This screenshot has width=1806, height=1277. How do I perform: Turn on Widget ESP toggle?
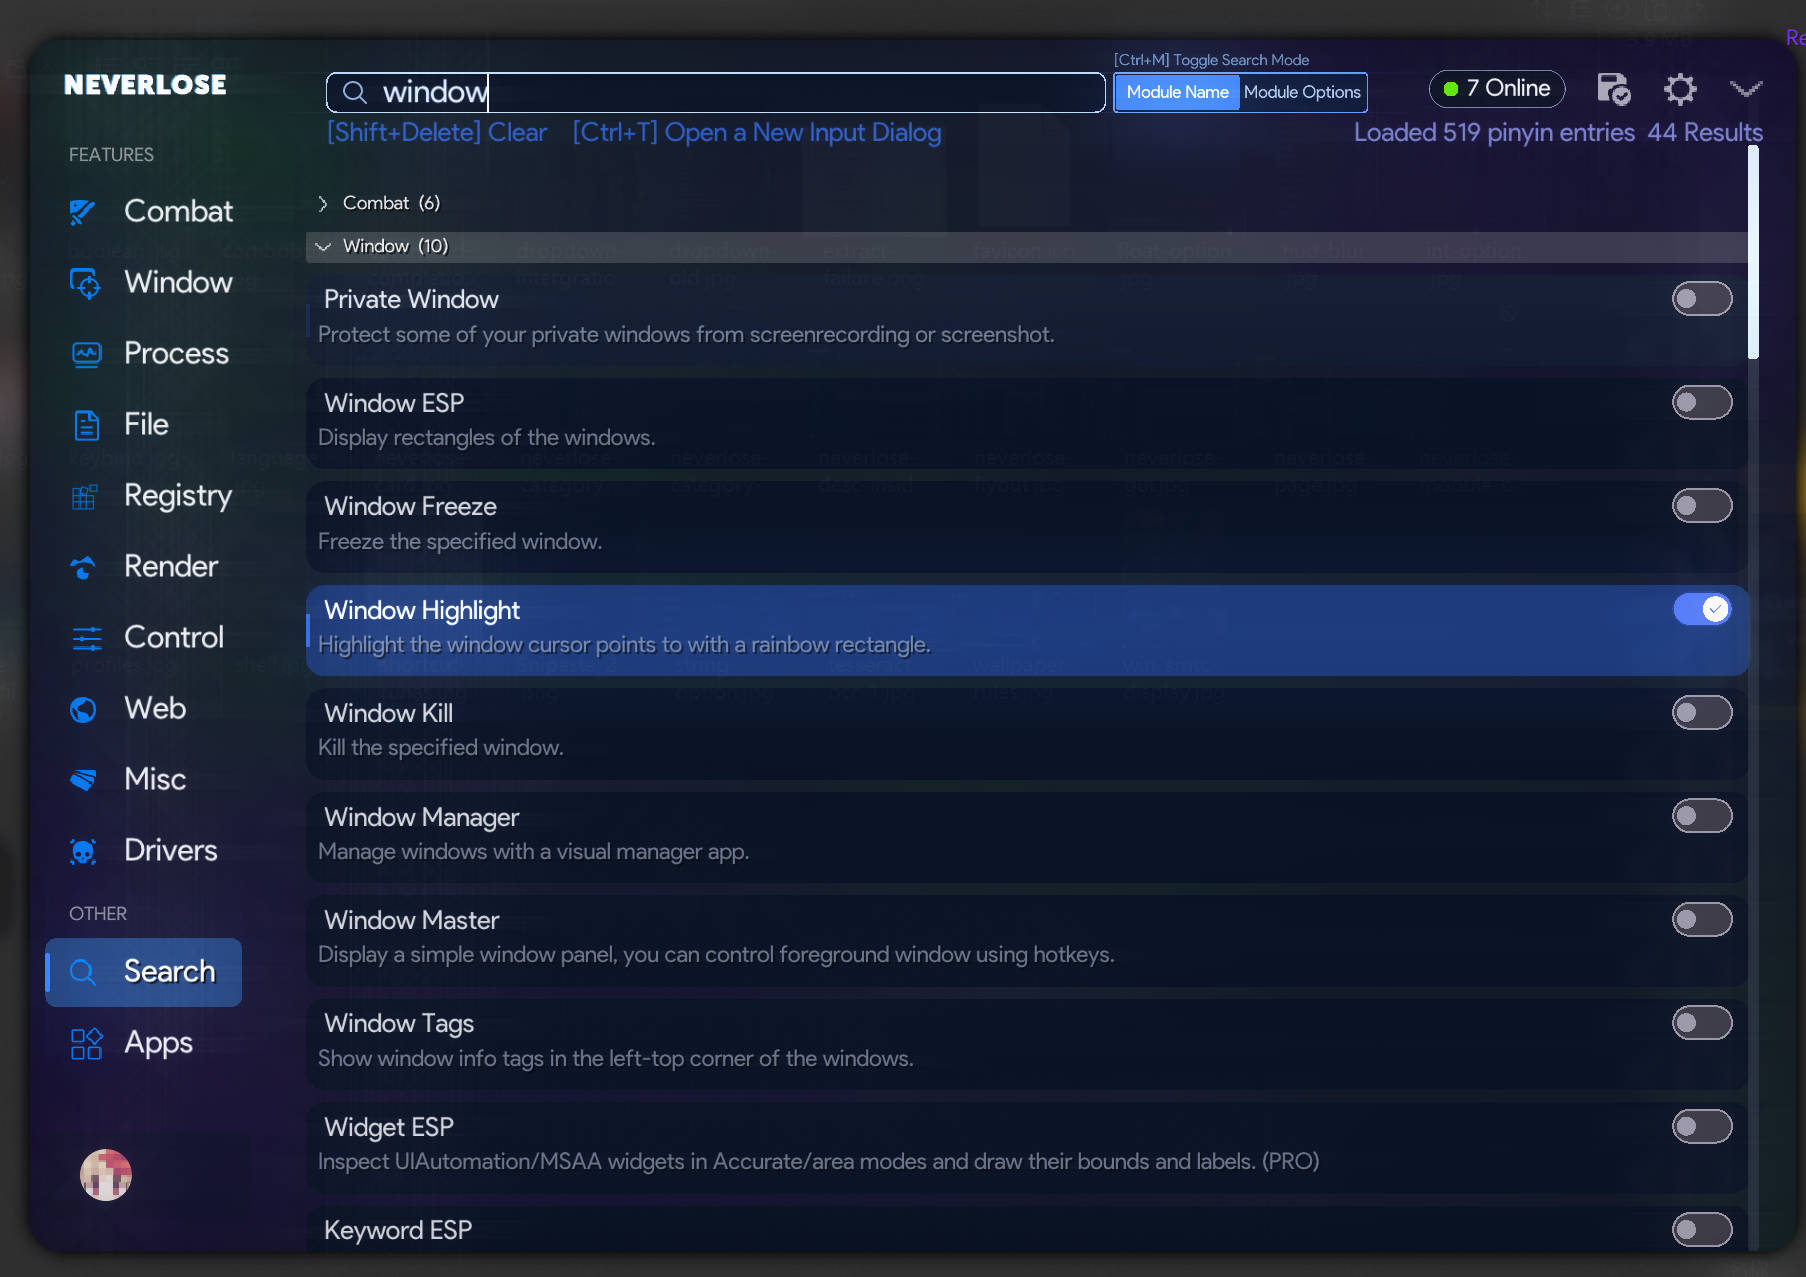[1702, 1126]
